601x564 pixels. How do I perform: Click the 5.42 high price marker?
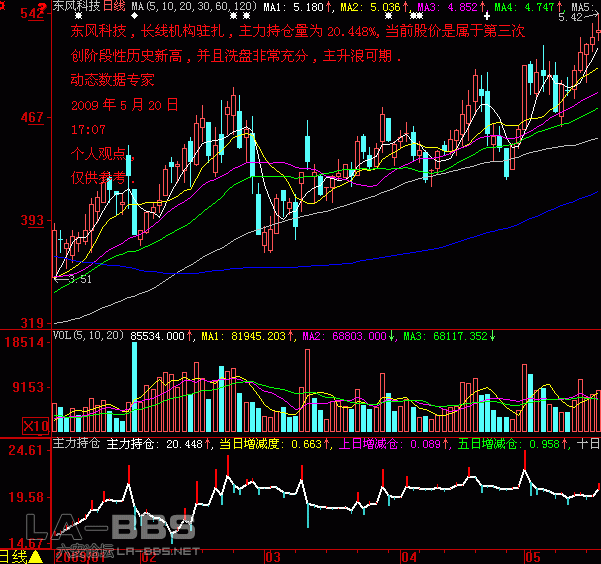pyautogui.click(x=571, y=18)
